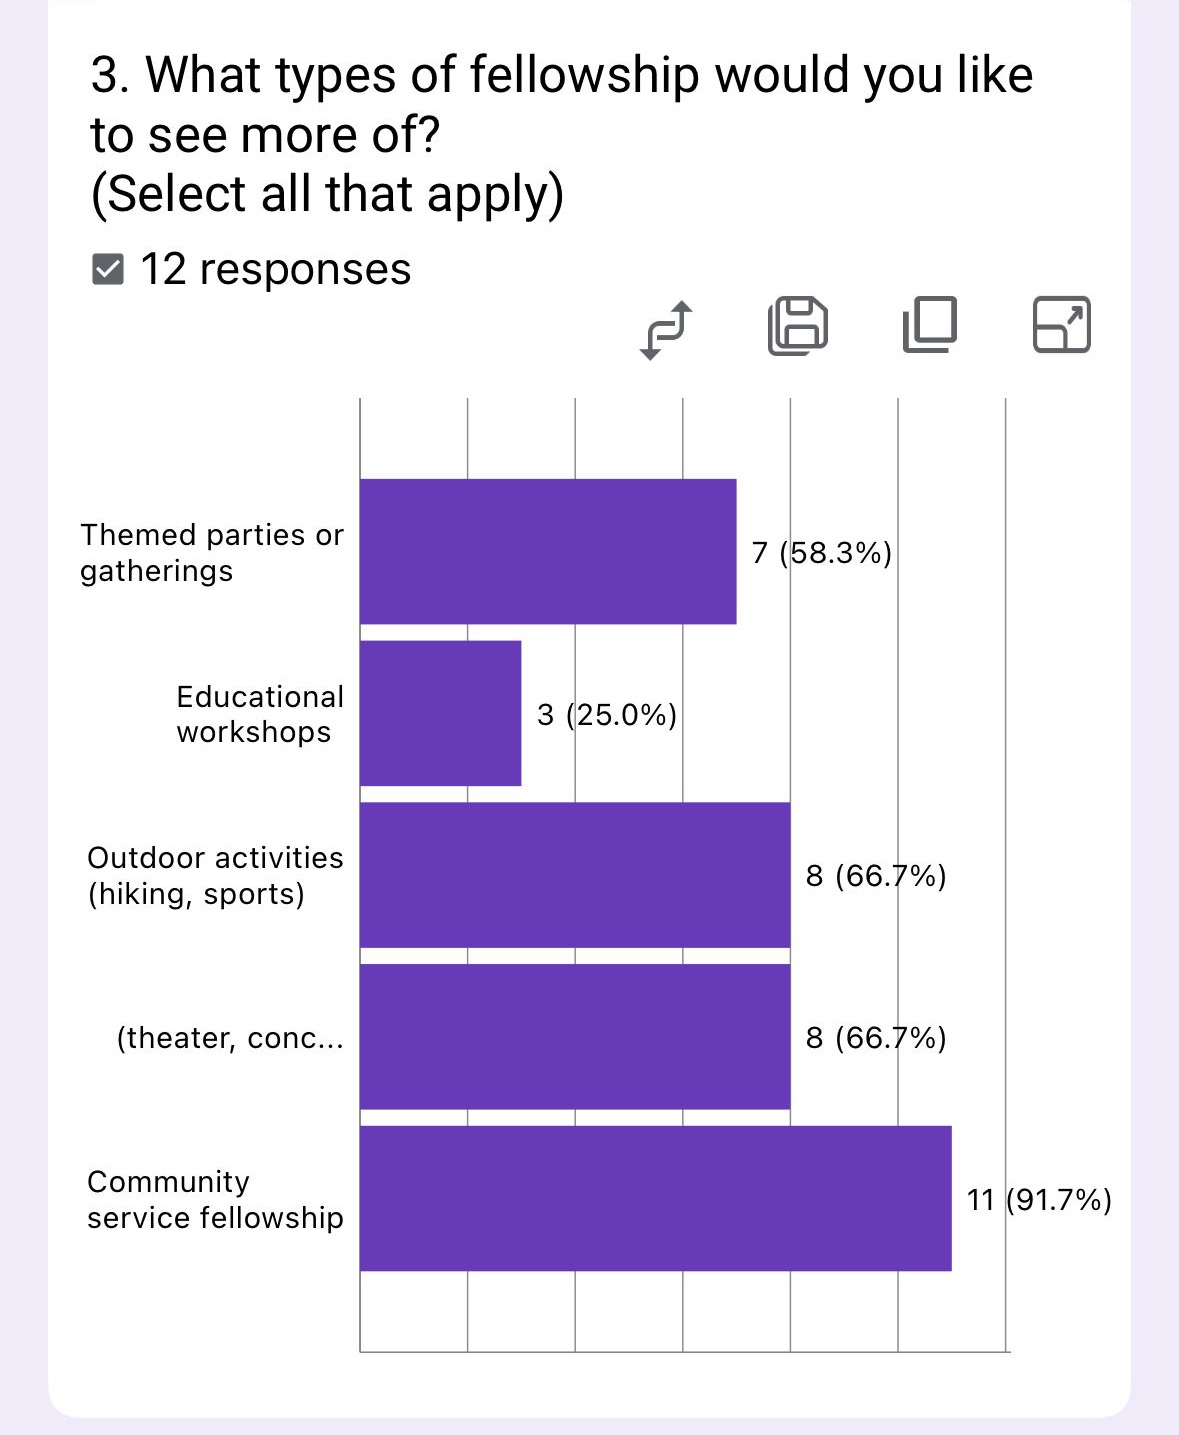Viewport: 1179px width, 1435px height.
Task: Click the "11 (91.7%)" value label
Action: pos(1038,1199)
